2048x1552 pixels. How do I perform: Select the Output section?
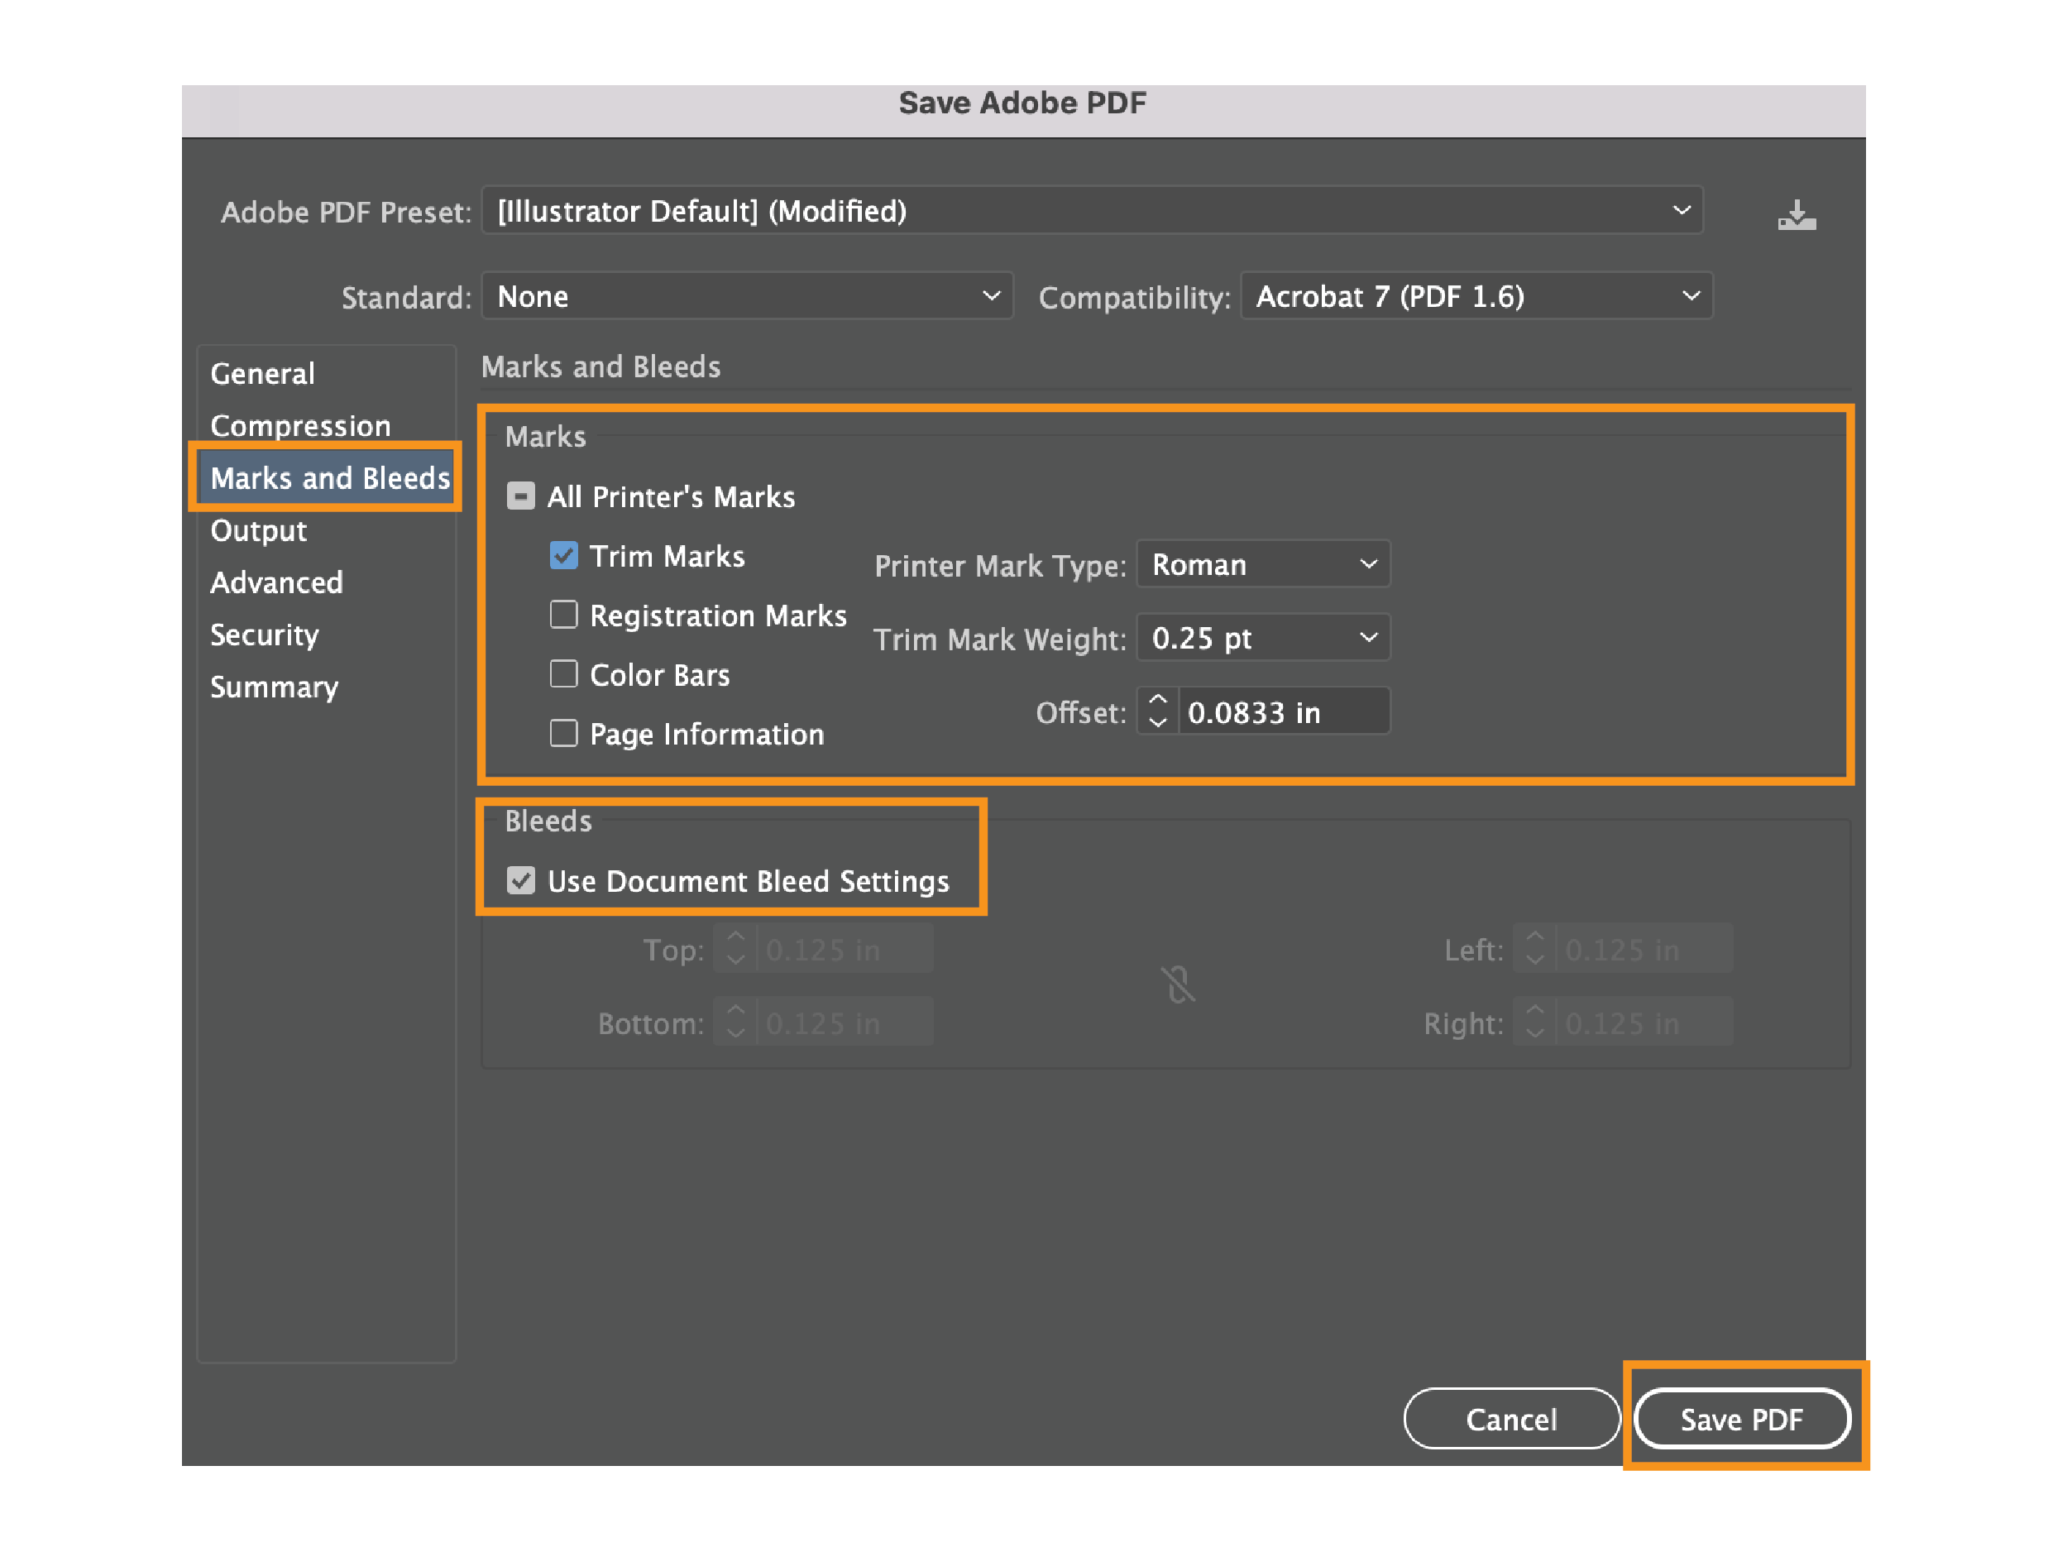tap(258, 531)
